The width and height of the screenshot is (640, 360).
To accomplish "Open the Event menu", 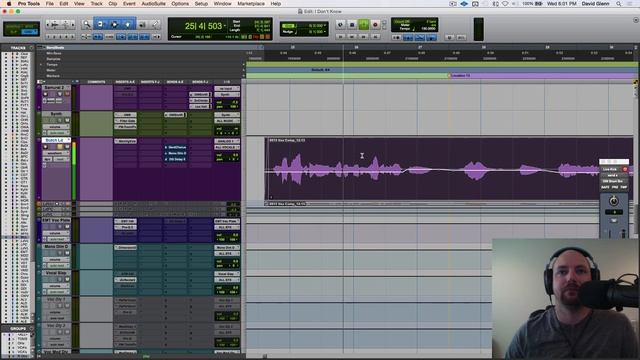I will (129, 4).
